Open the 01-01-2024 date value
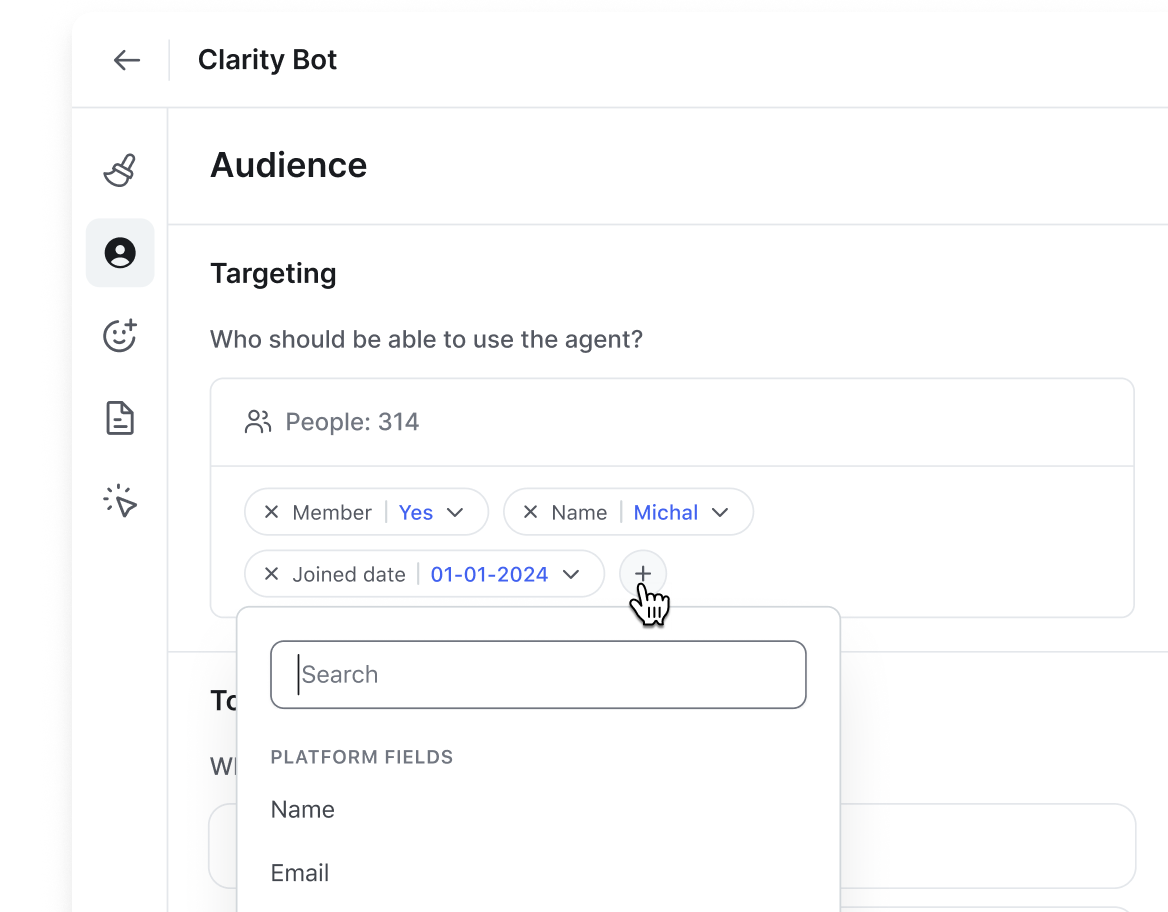Viewport: 1168px width, 912px height. pyautogui.click(x=489, y=574)
